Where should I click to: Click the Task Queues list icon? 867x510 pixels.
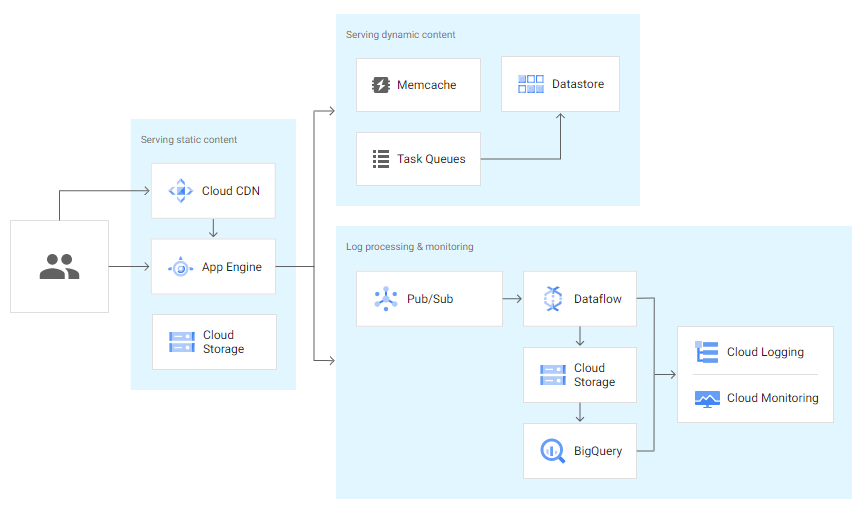click(381, 159)
